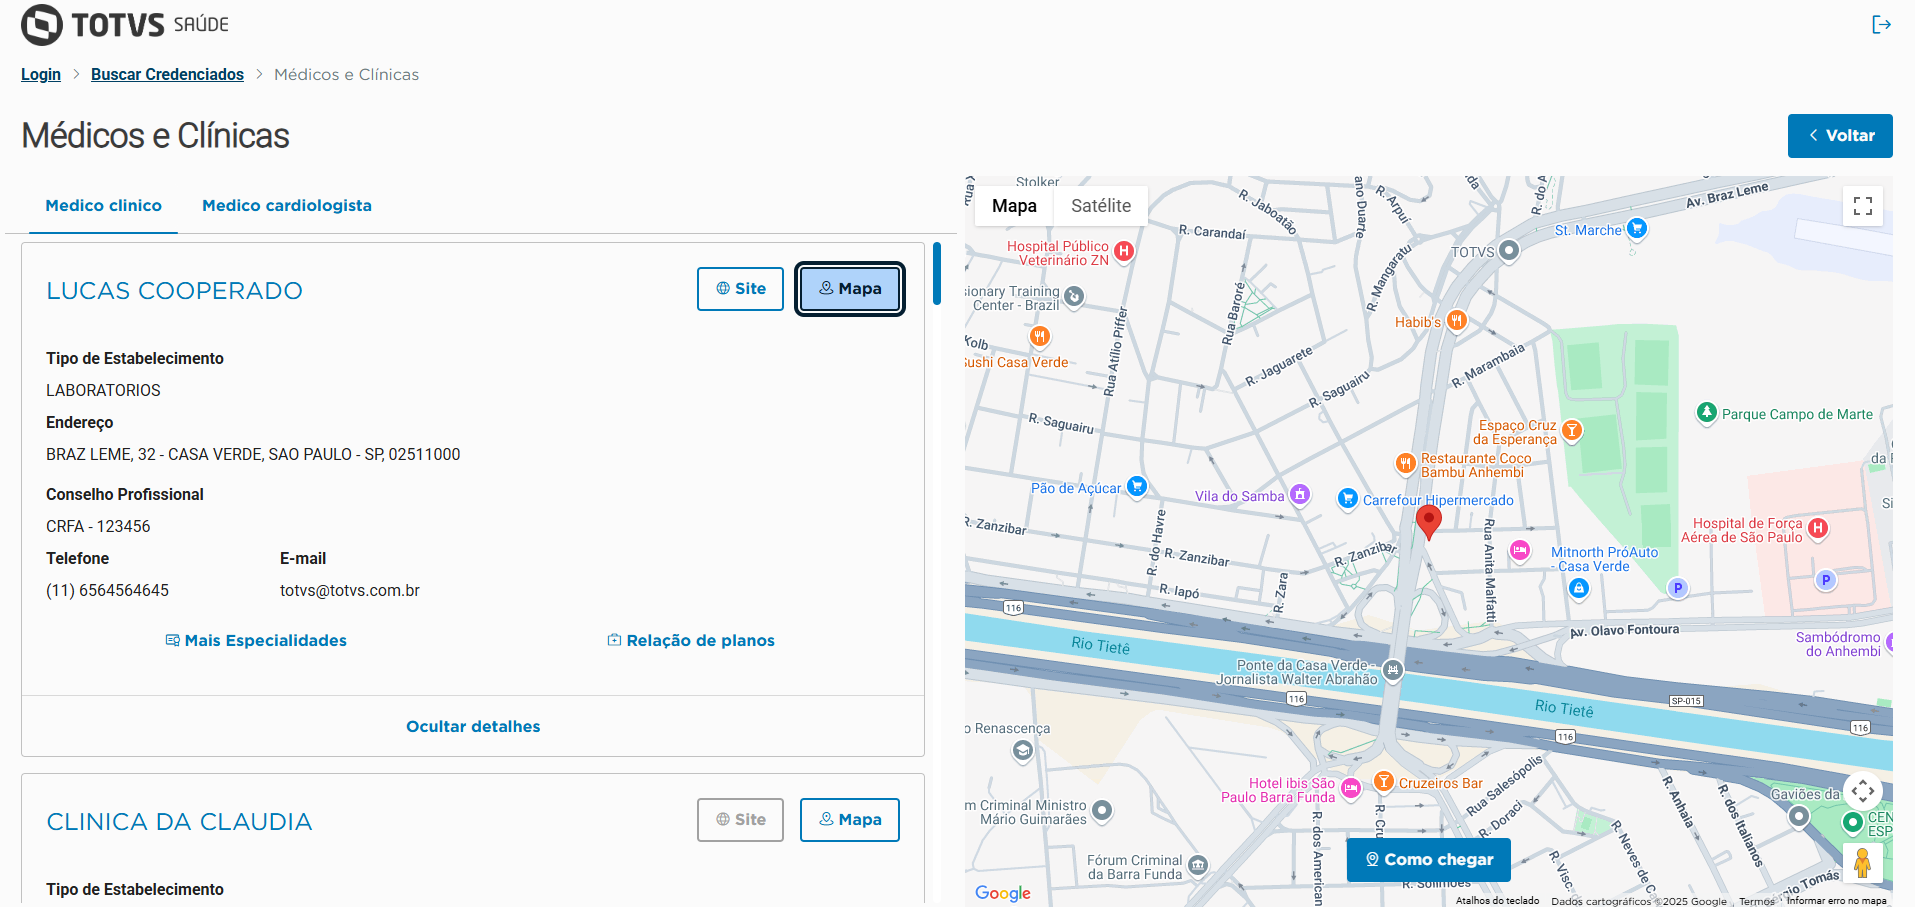Open the map Termos link

1757,901
